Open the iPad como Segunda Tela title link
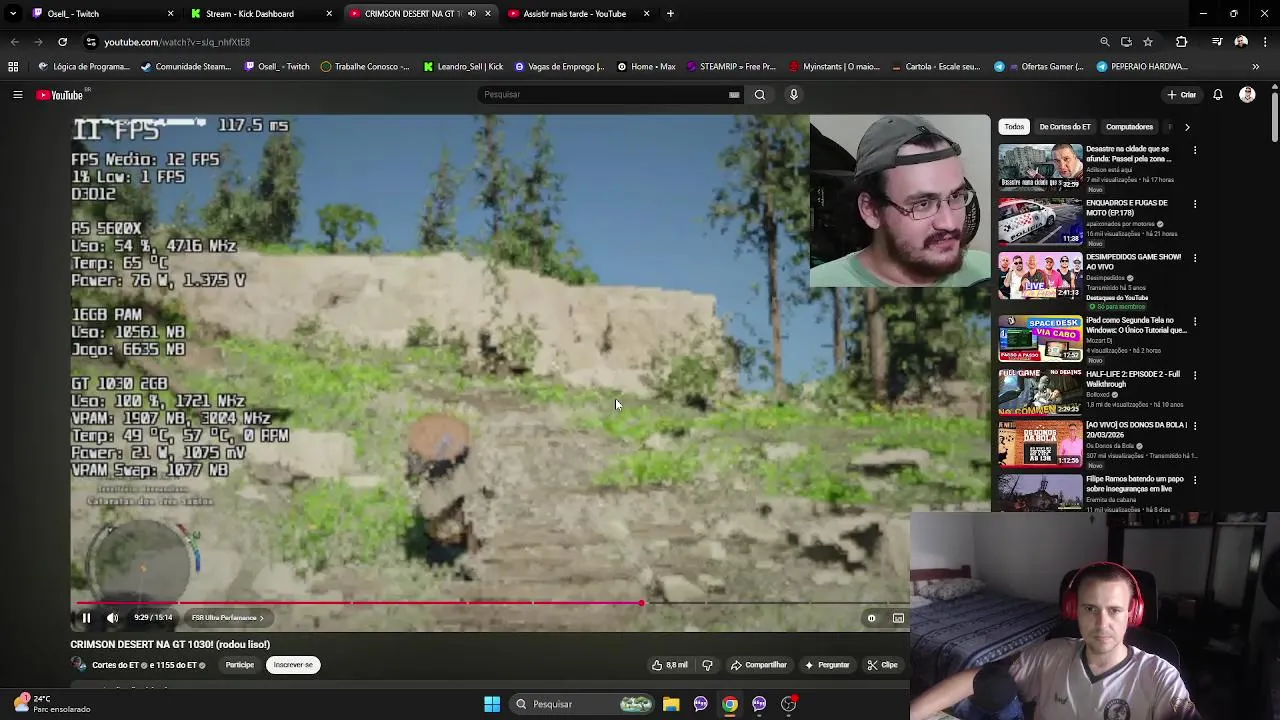The image size is (1280, 720). click(1136, 325)
